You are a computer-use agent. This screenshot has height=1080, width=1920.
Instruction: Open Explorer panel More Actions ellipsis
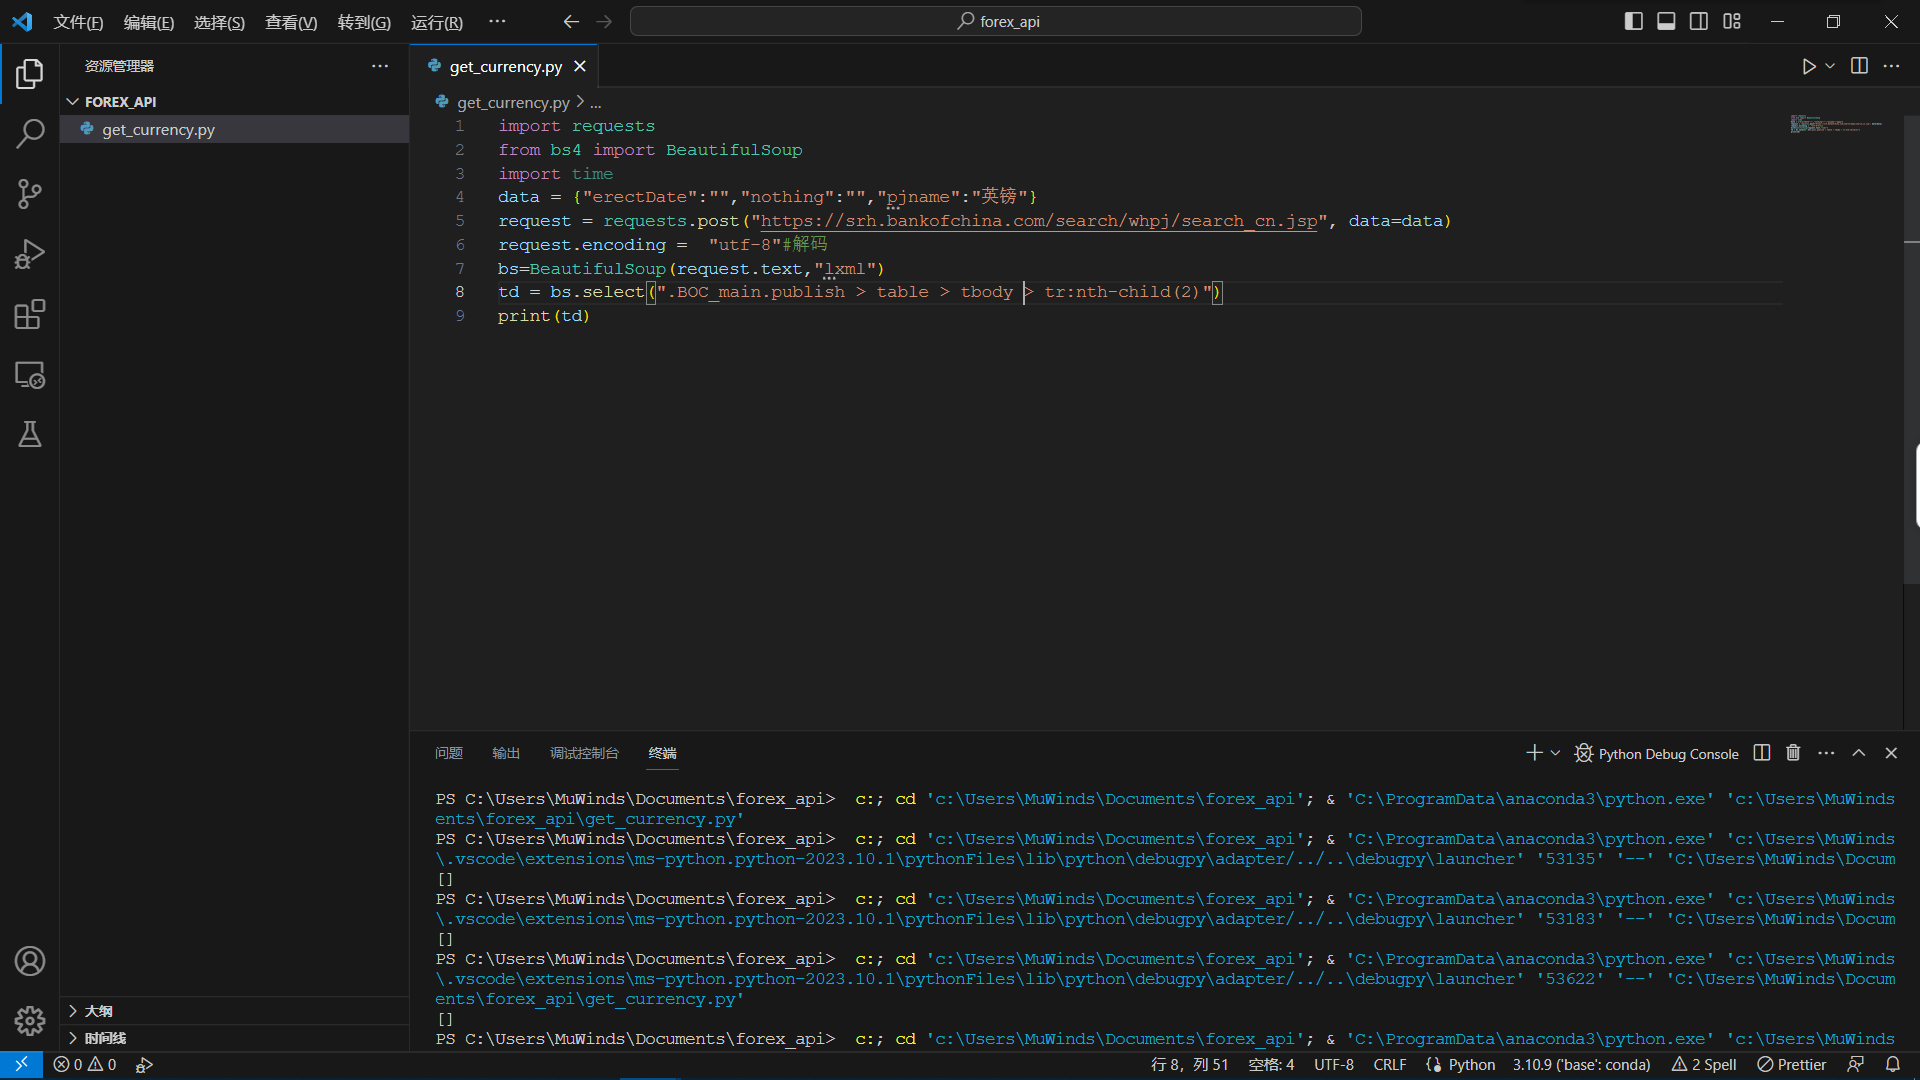(380, 66)
